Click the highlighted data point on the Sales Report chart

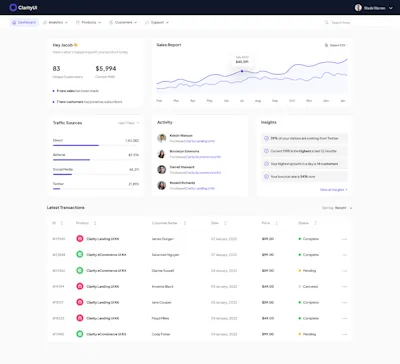click(242, 71)
